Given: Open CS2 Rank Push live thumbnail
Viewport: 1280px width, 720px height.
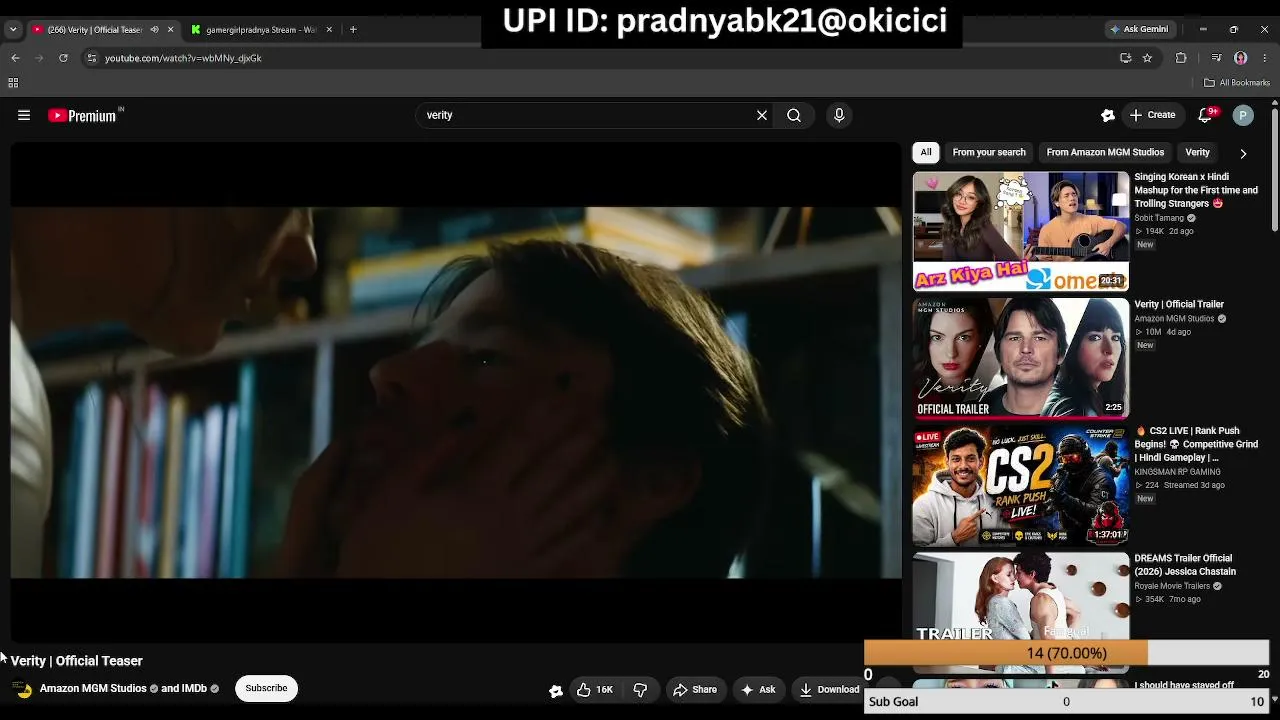Looking at the screenshot, I should click(x=1021, y=485).
